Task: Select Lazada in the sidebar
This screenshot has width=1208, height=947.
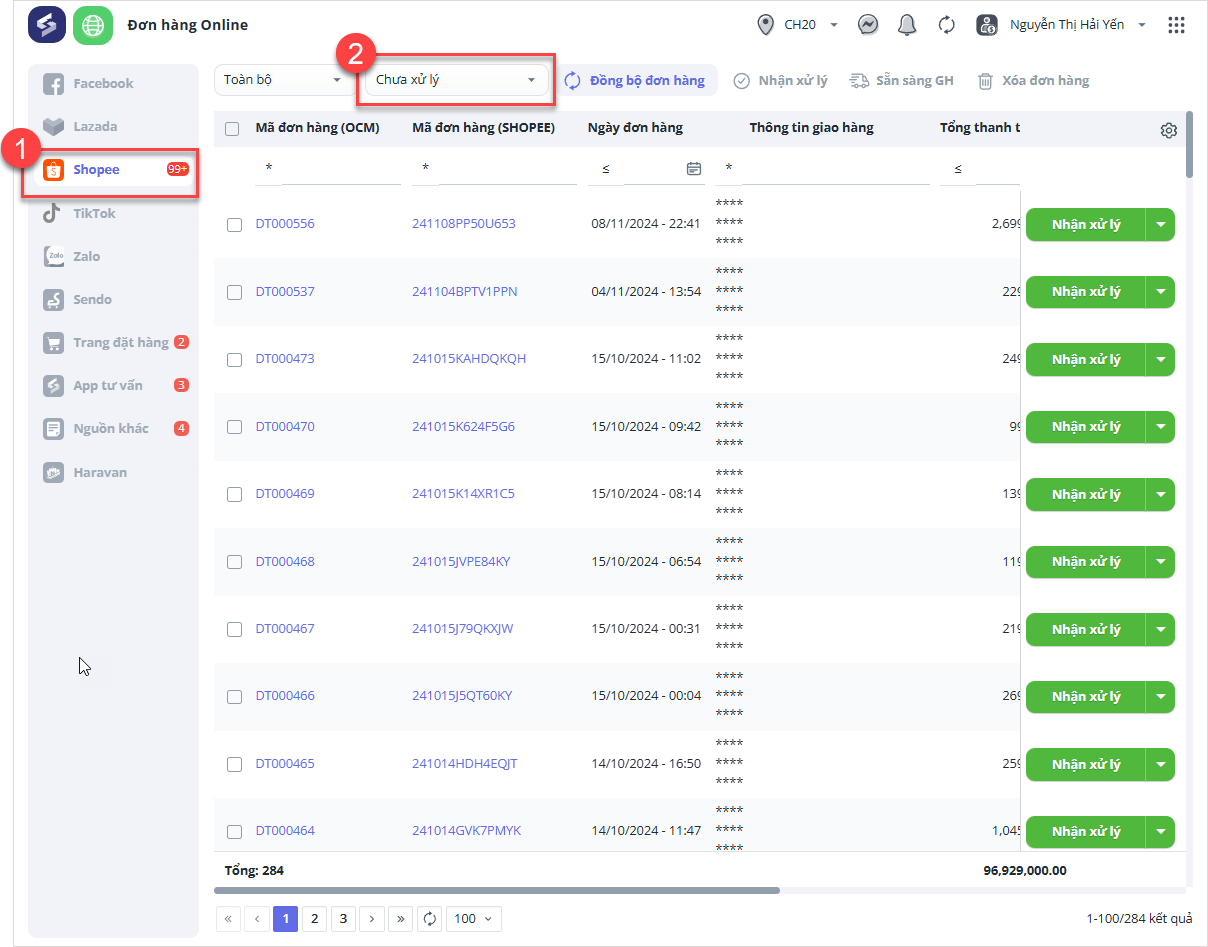Action: (114, 127)
